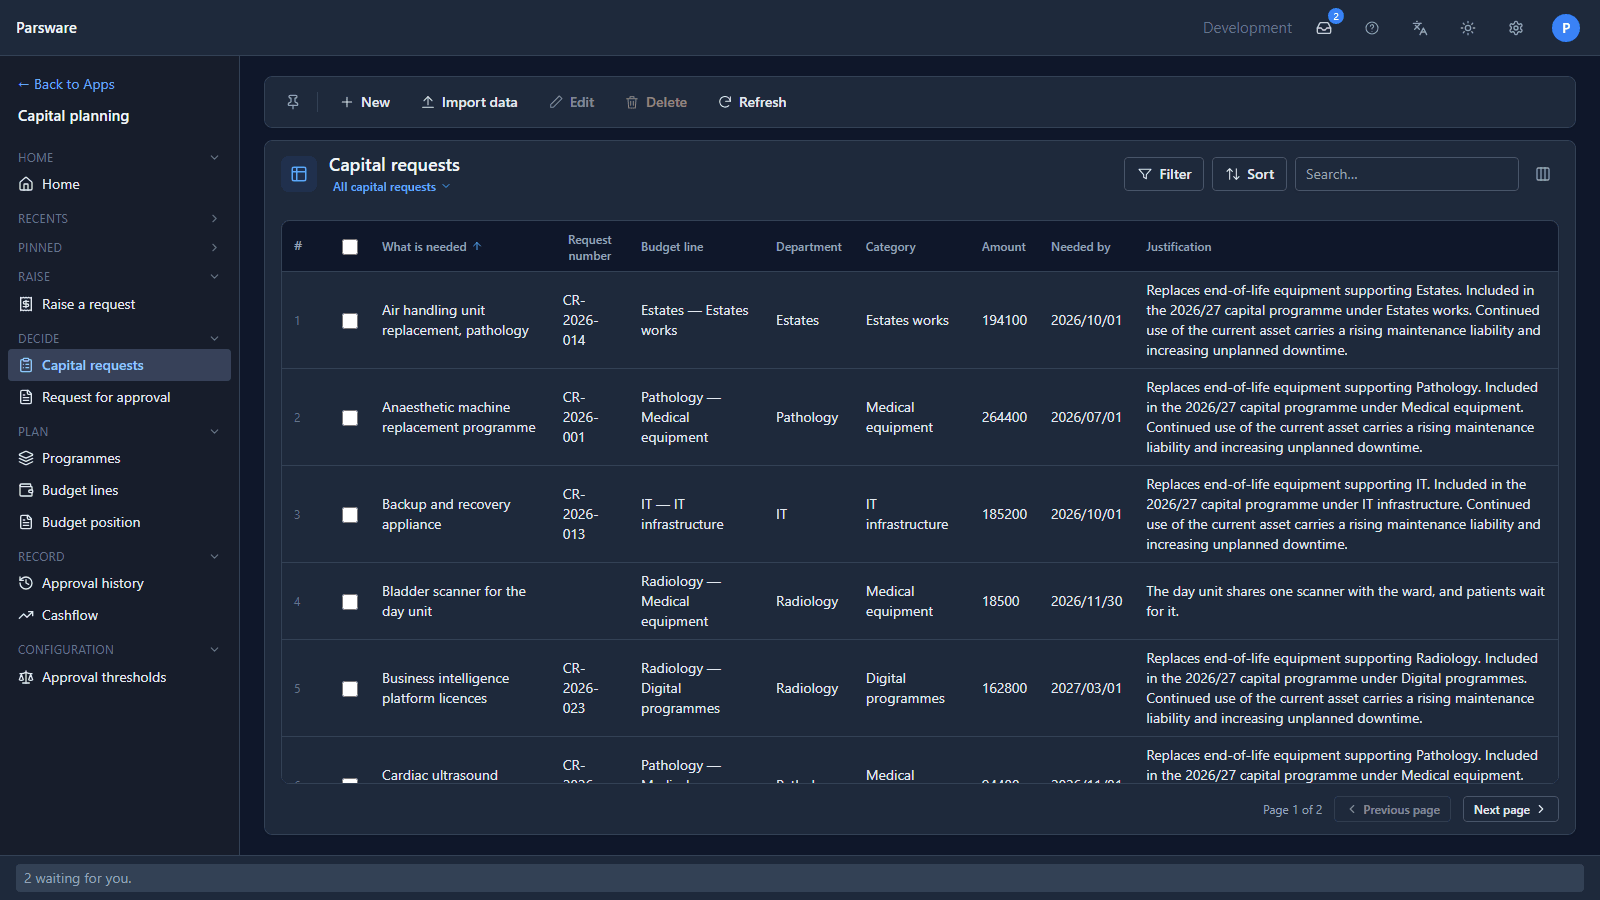The image size is (1600, 900).
Task: Open the help question-mark icon
Action: 1372,28
